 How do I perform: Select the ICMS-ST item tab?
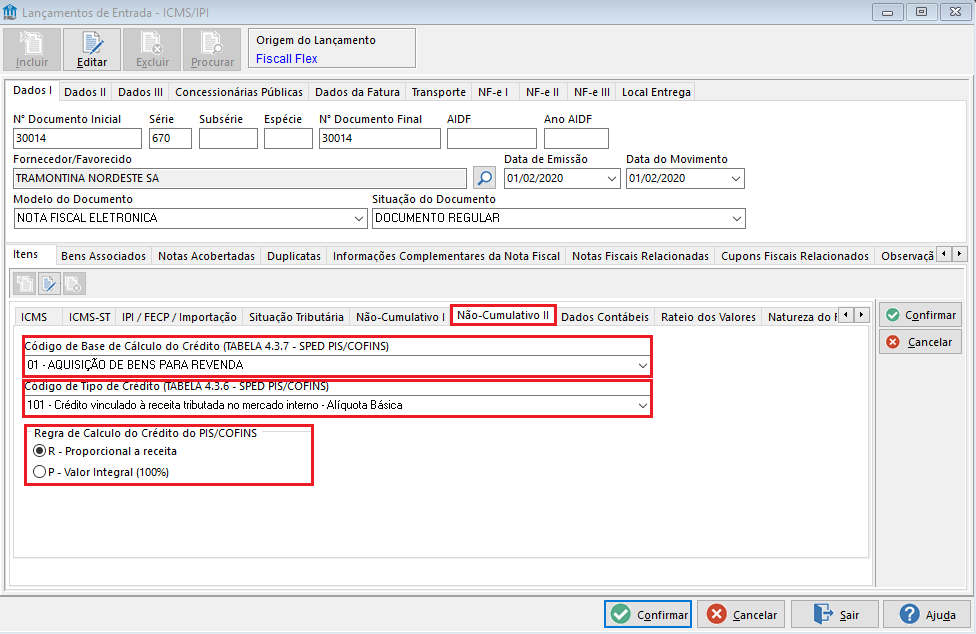(x=90, y=317)
